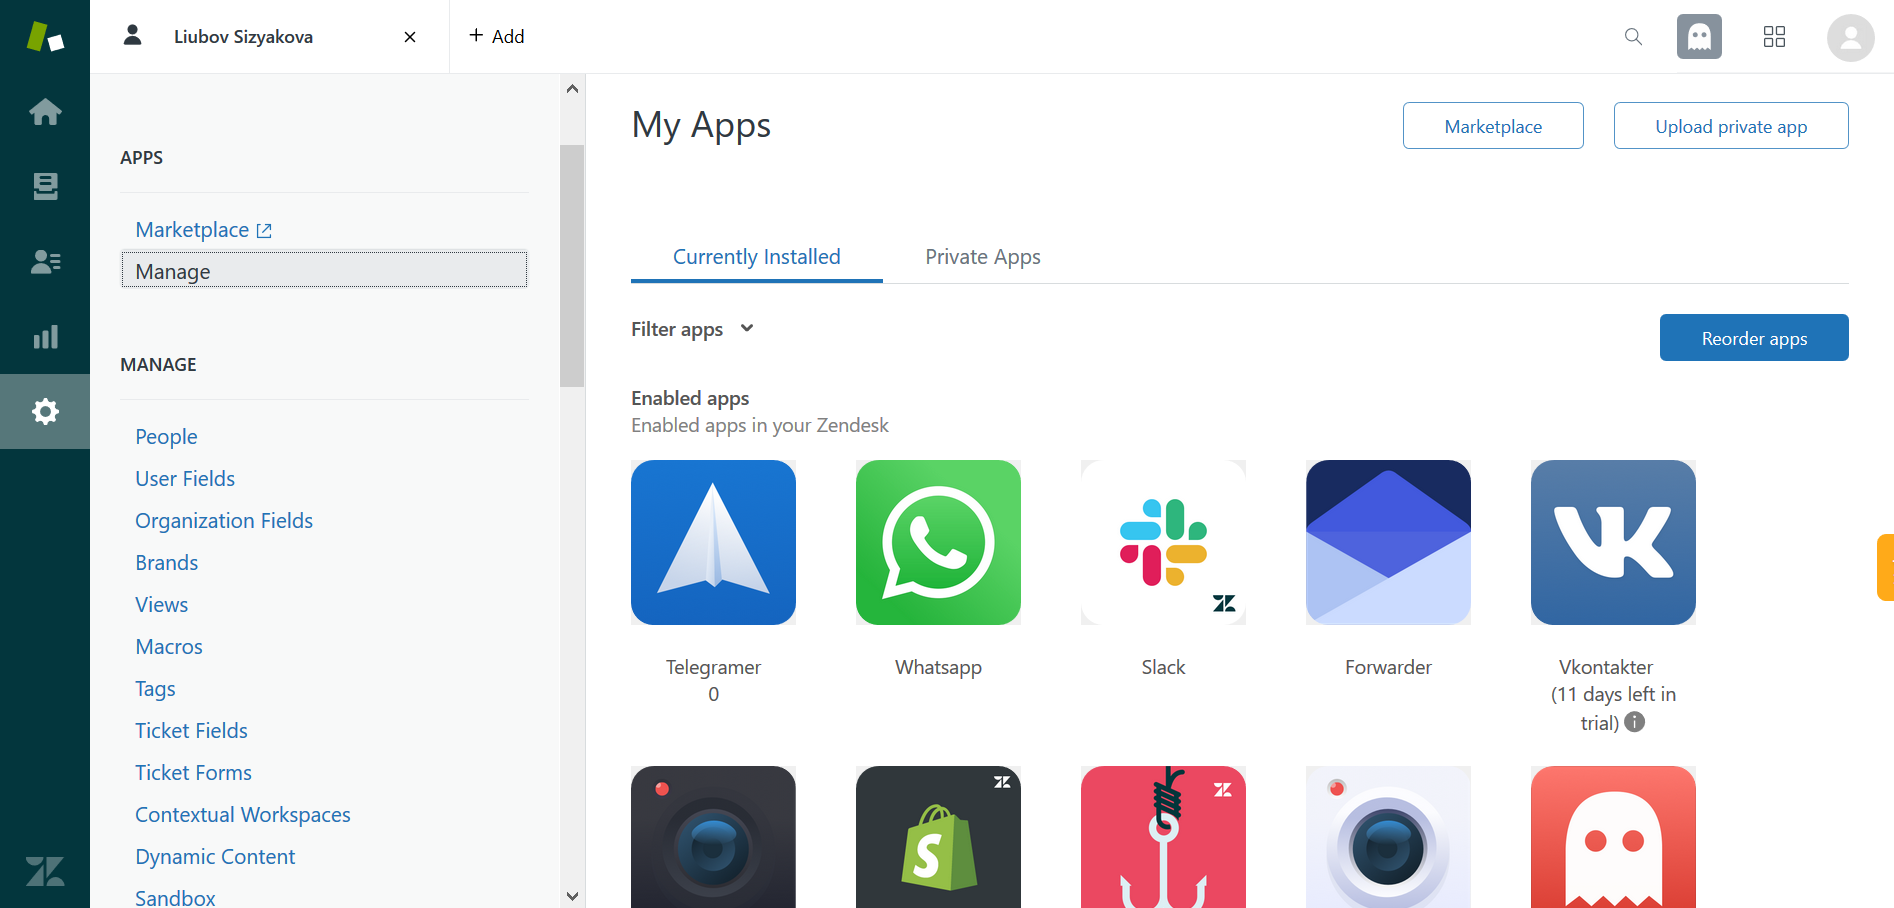Open the Contextual Workspaces link
Image resolution: width=1894 pixels, height=908 pixels.
coord(243,815)
